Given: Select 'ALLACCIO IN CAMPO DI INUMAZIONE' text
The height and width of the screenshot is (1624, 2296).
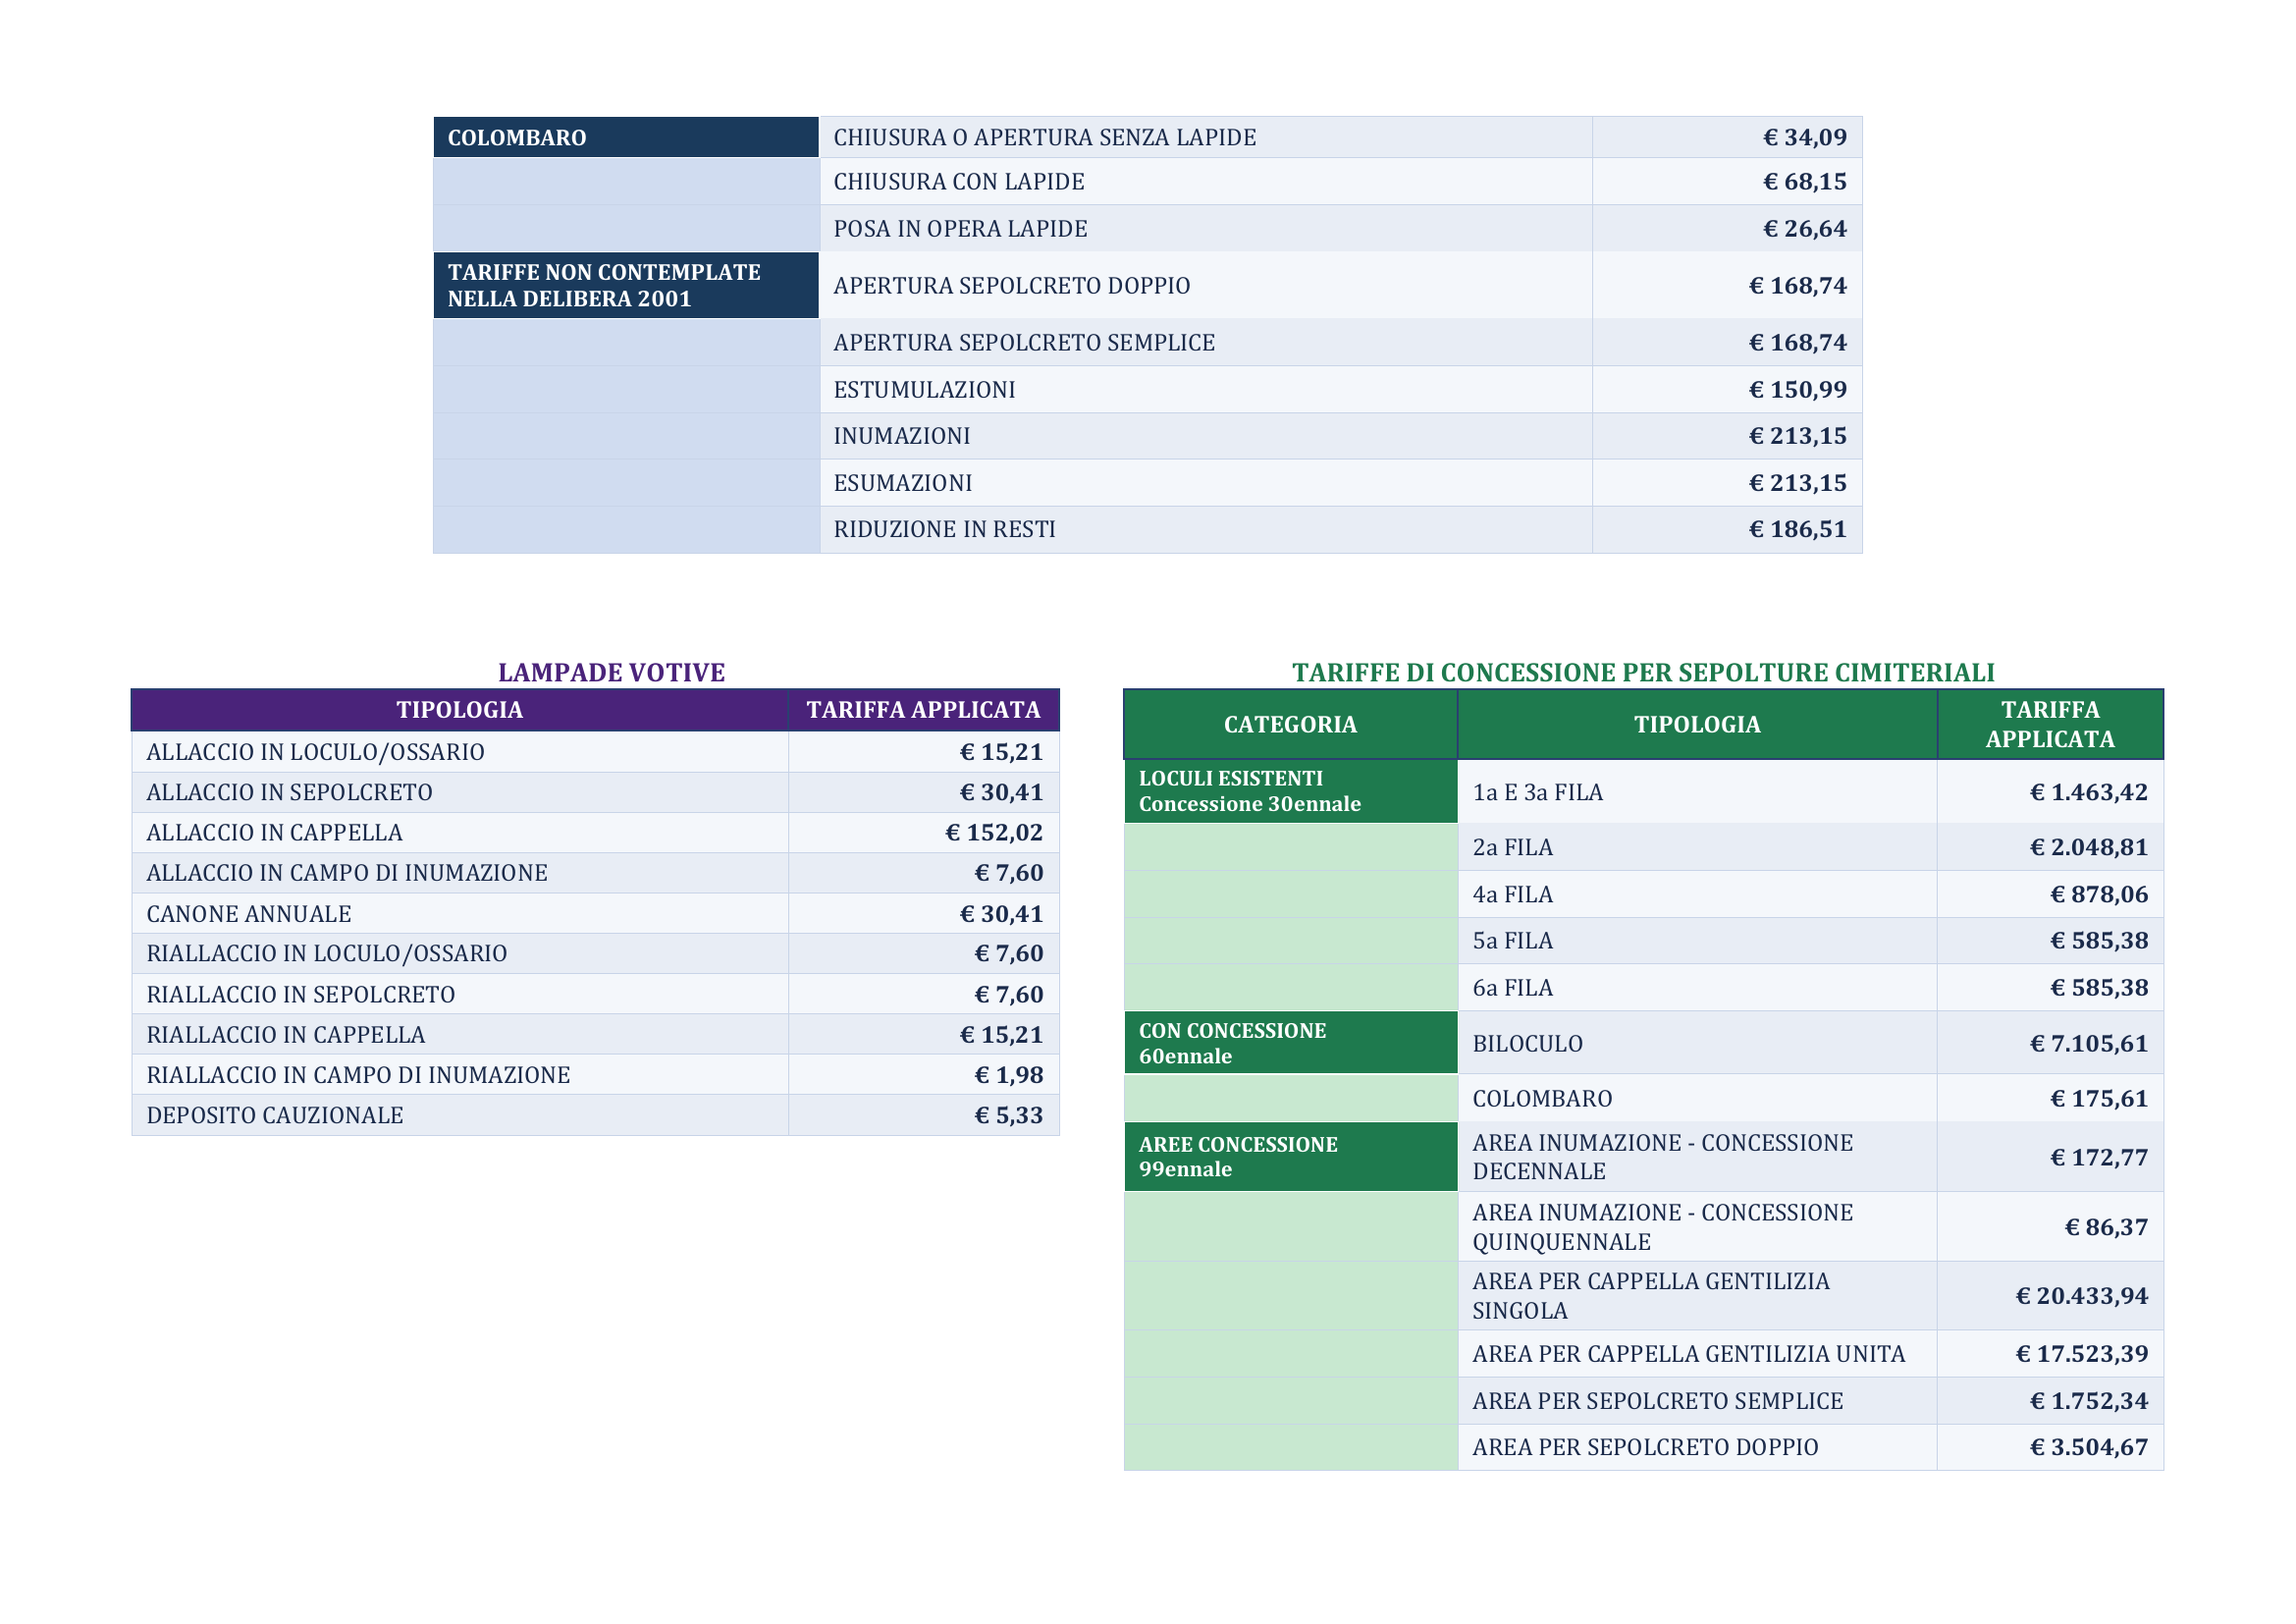Looking at the screenshot, I should (x=347, y=873).
